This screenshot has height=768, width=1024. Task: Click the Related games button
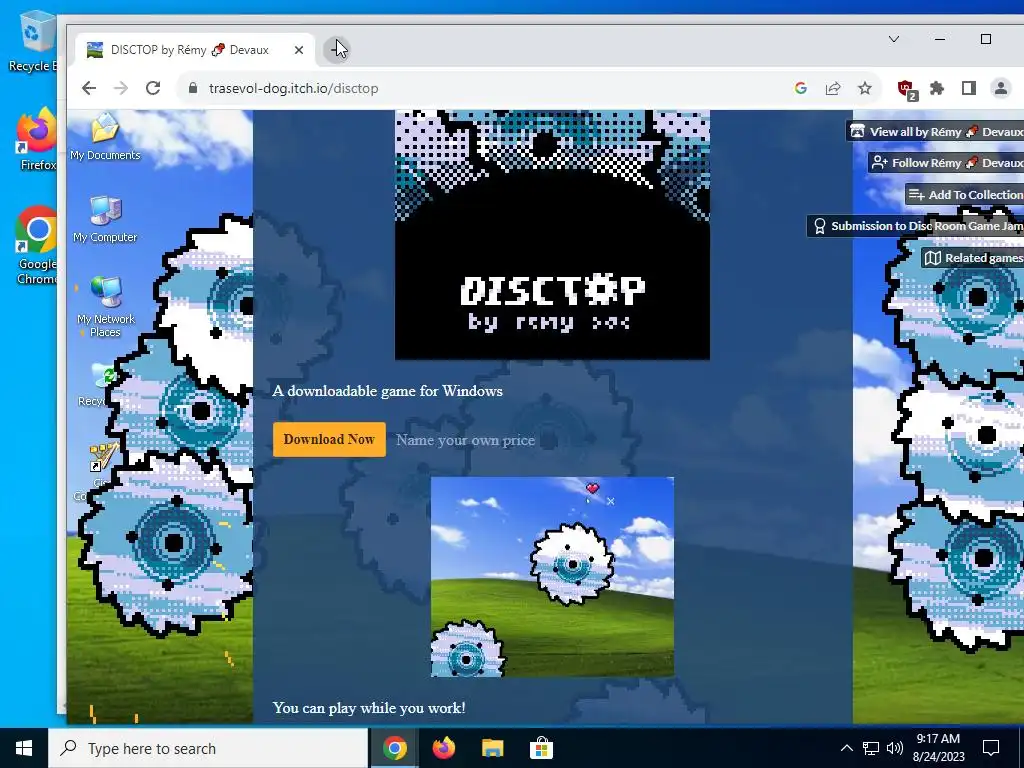point(972,257)
